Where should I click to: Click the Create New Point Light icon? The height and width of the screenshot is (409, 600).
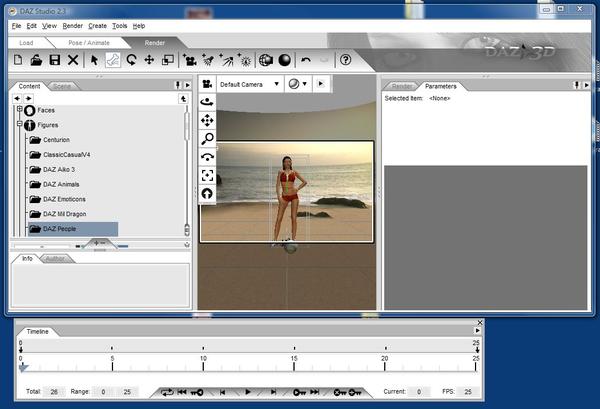pyautogui.click(x=245, y=60)
